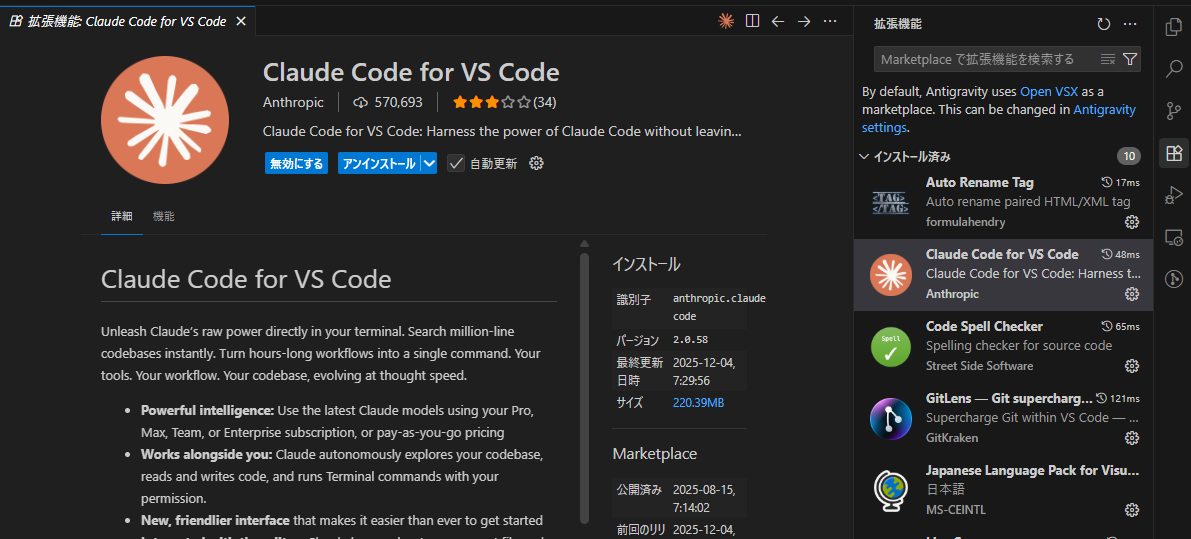The height and width of the screenshot is (539, 1191).
Task: Select Japanese Language Pack in the list
Action: tap(1003, 490)
